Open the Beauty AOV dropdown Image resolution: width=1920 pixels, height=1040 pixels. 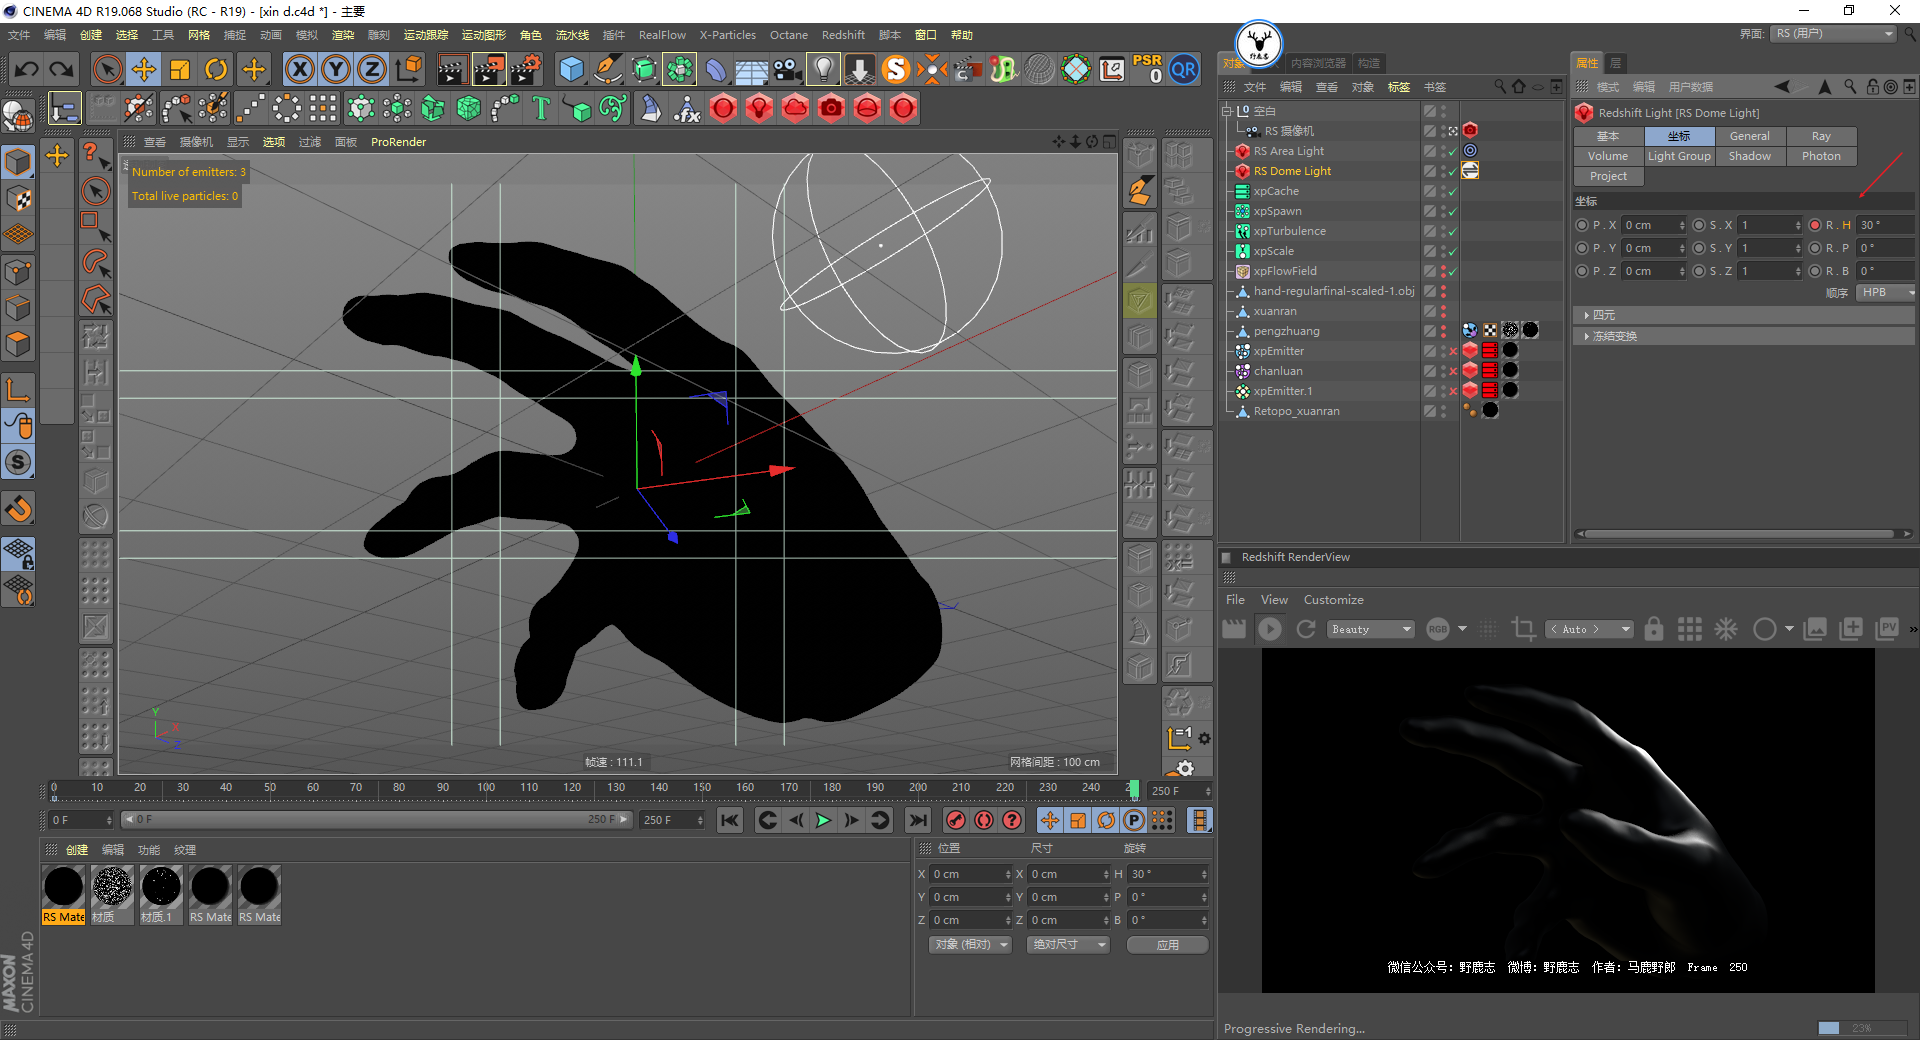(x=1371, y=629)
